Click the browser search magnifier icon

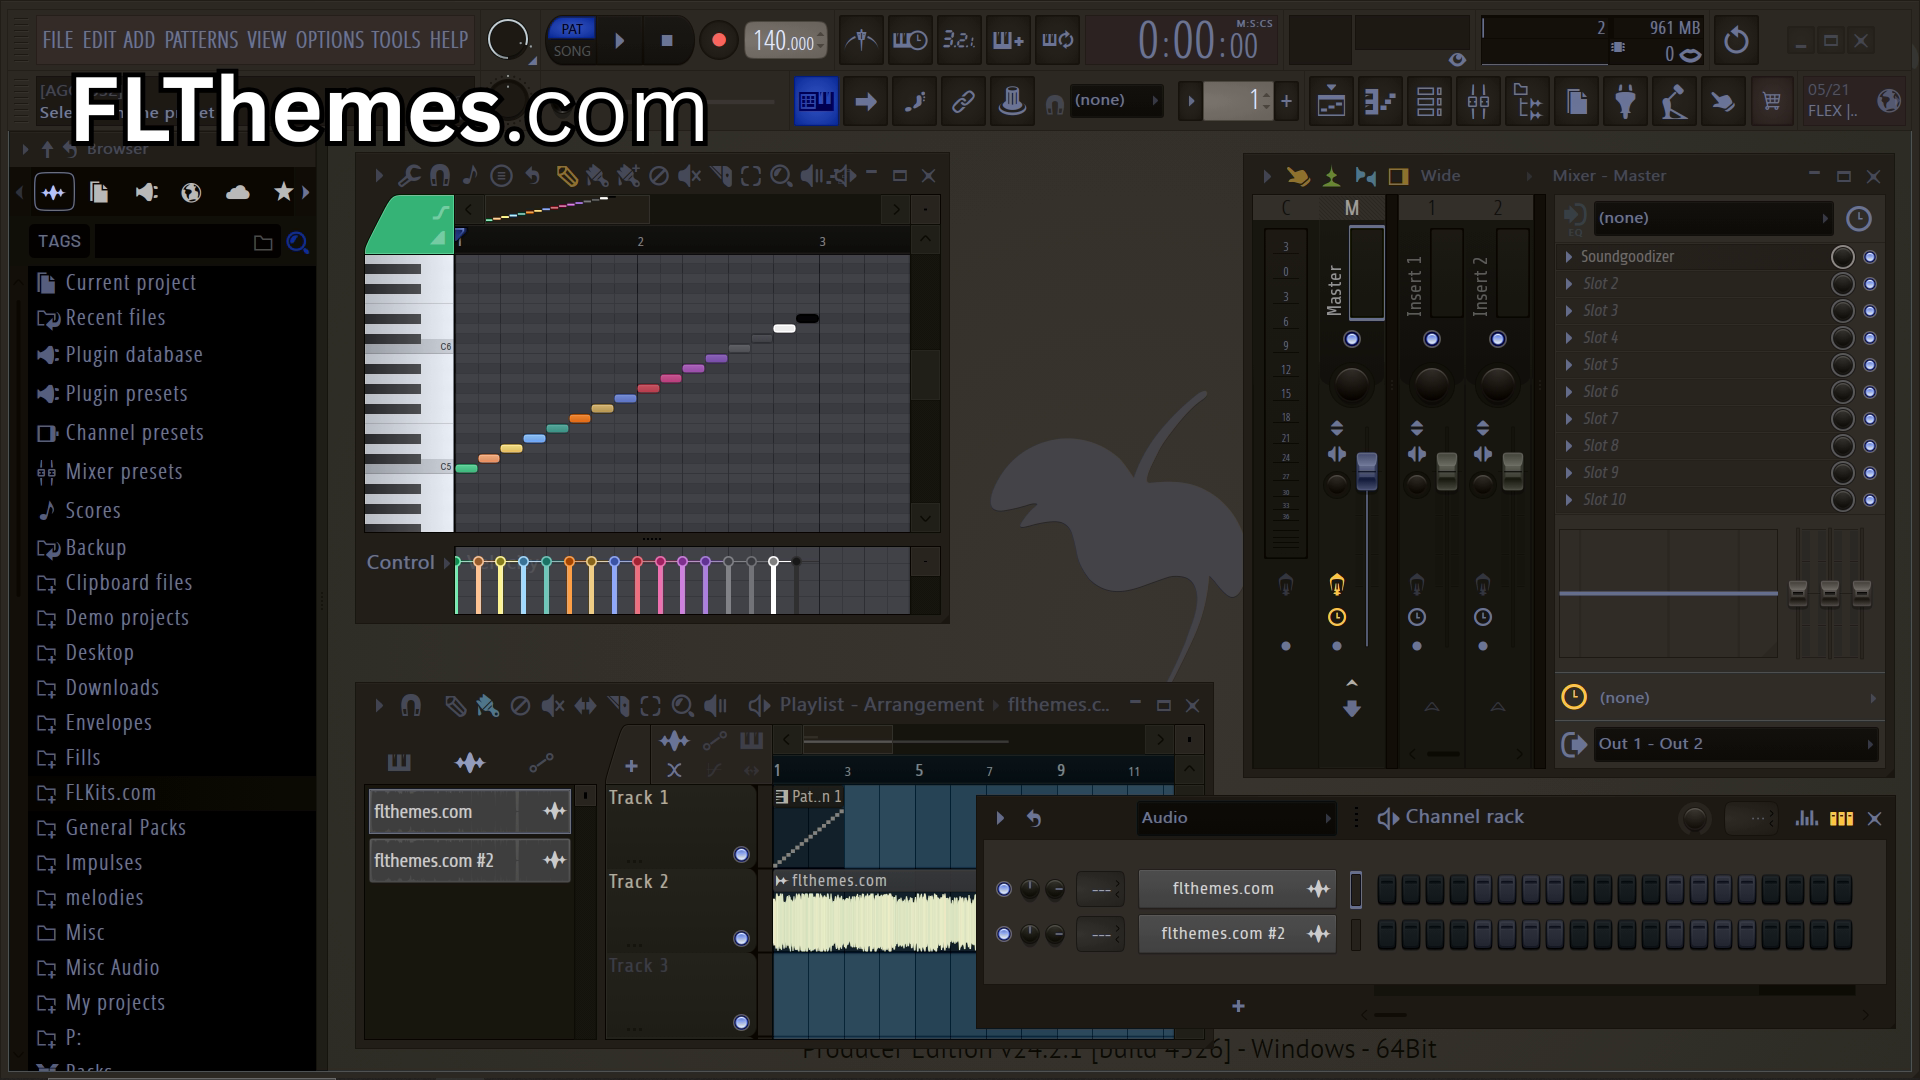(x=297, y=242)
